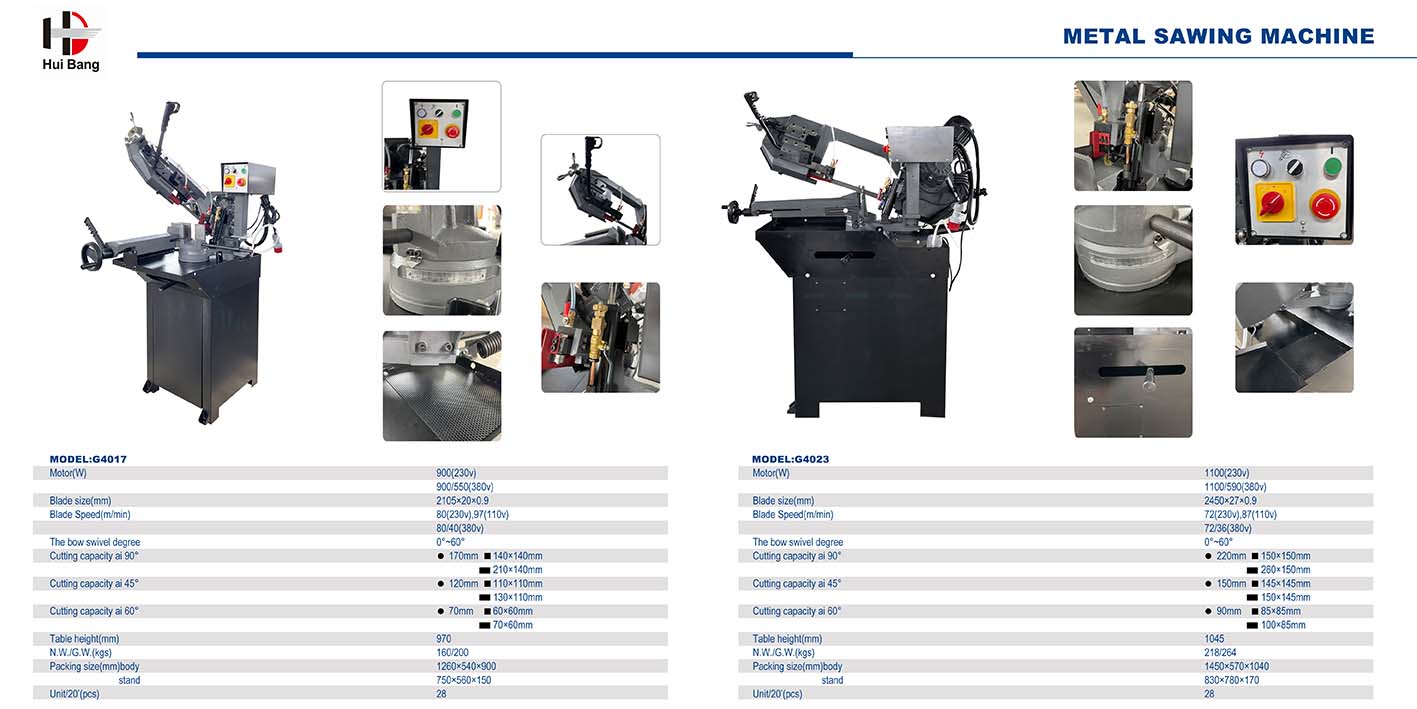Click the green start button on G4023 panel
The height and width of the screenshot is (709, 1417).
(1331, 166)
